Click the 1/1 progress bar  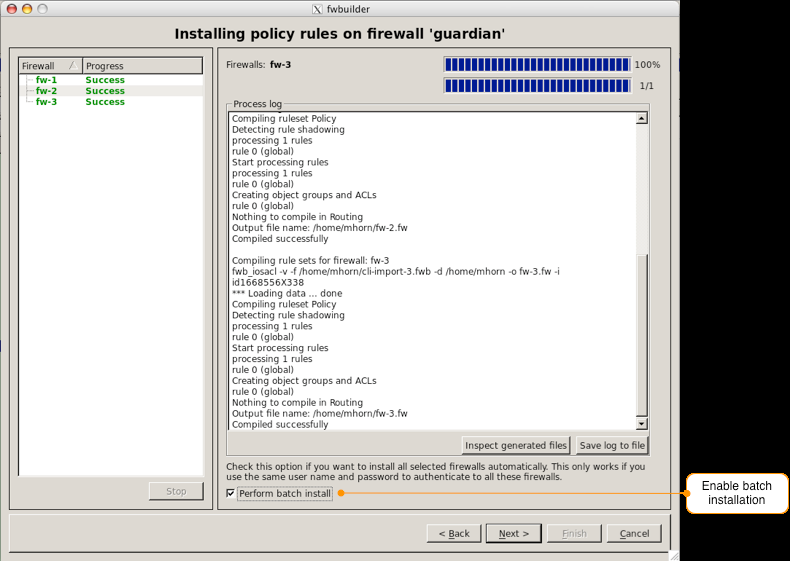(537, 86)
